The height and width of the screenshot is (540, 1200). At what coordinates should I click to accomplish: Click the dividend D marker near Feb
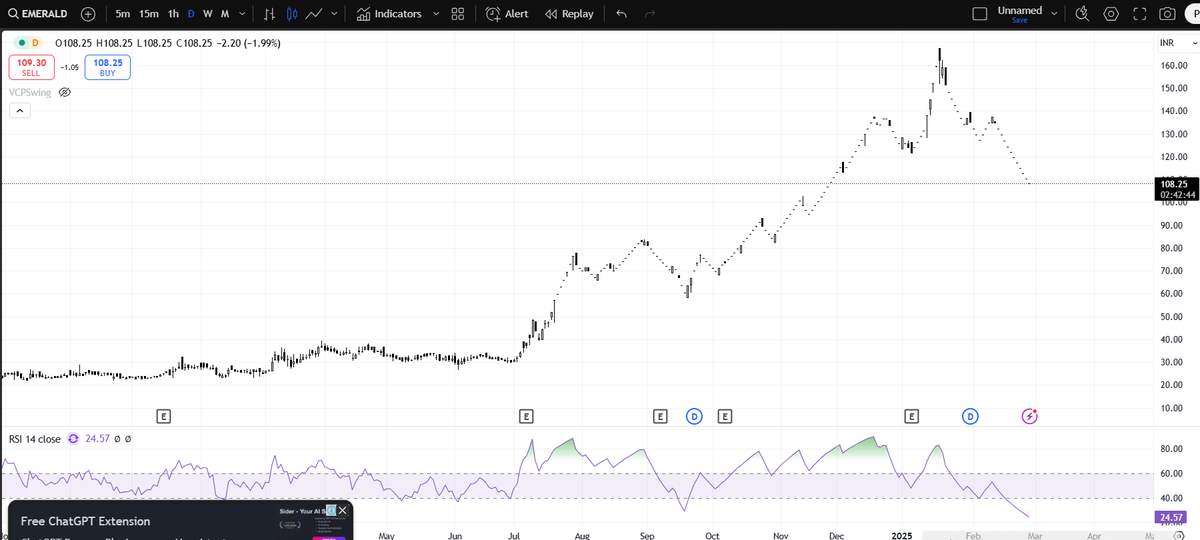coord(970,415)
